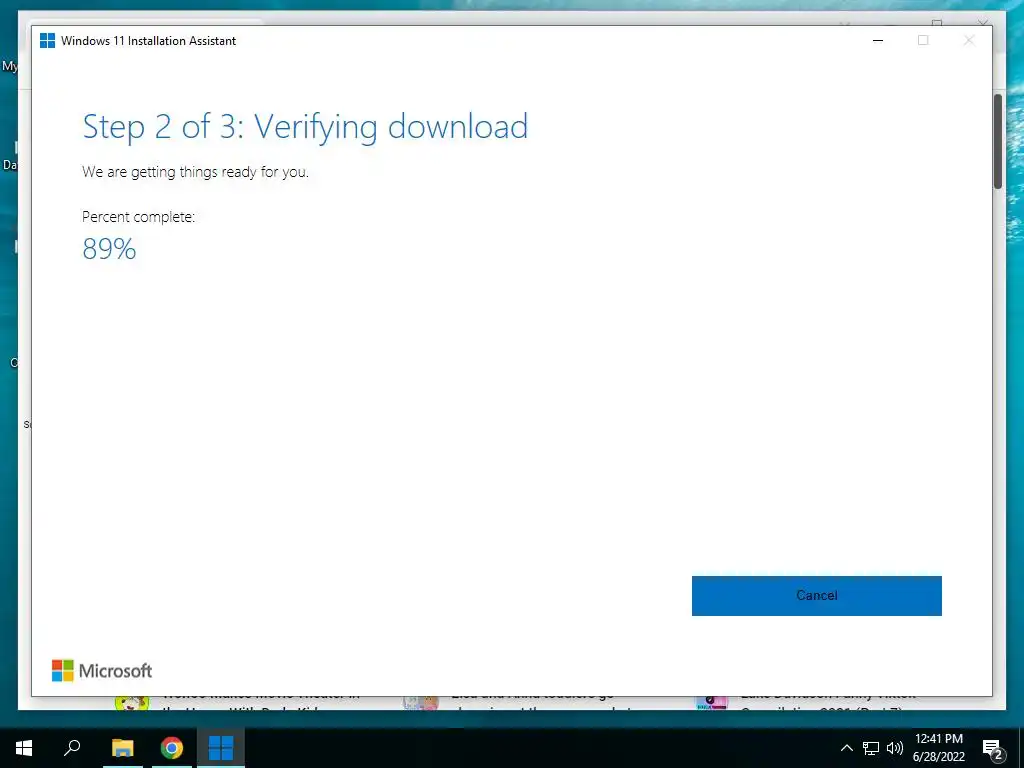Open File Explorer from the taskbar
This screenshot has height=768, width=1024.
click(x=122, y=748)
